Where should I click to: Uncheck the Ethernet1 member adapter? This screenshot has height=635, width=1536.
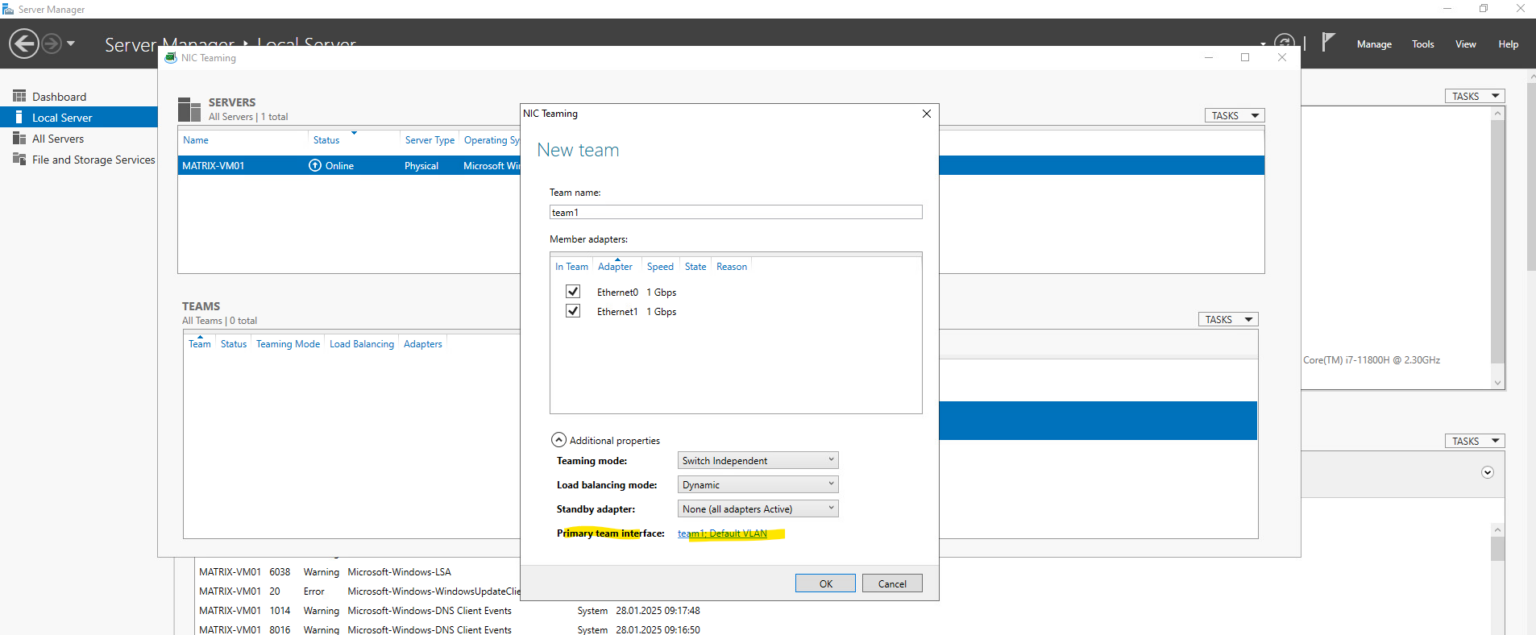(573, 310)
